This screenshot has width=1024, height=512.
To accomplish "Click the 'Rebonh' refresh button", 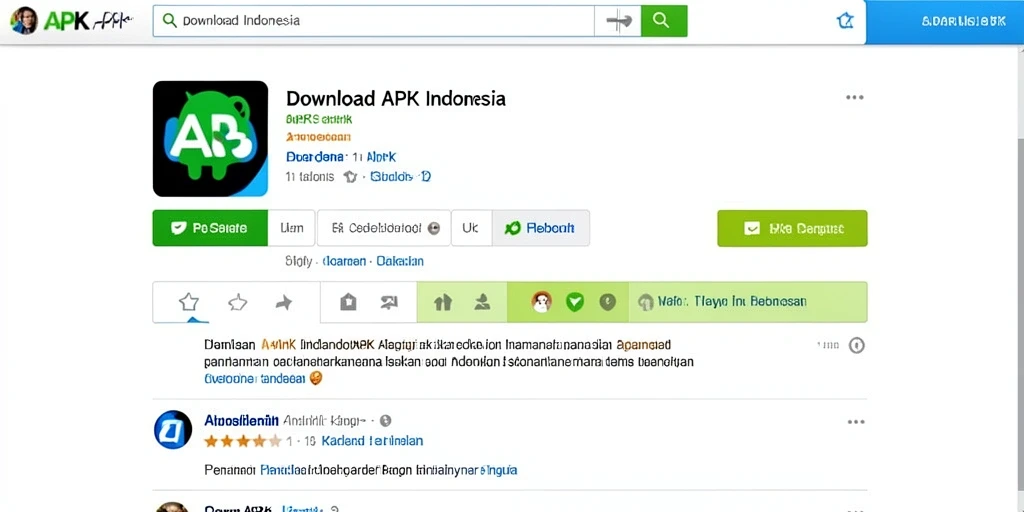I will point(541,228).
